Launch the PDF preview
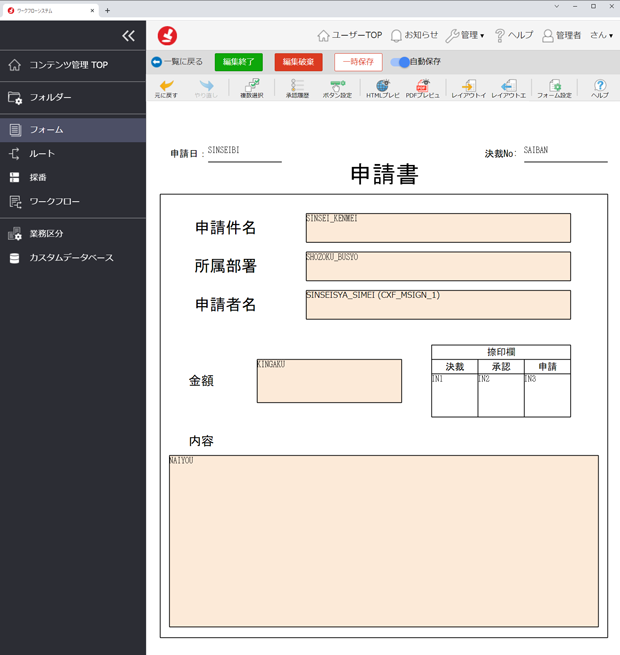The height and width of the screenshot is (655, 620). click(x=423, y=88)
